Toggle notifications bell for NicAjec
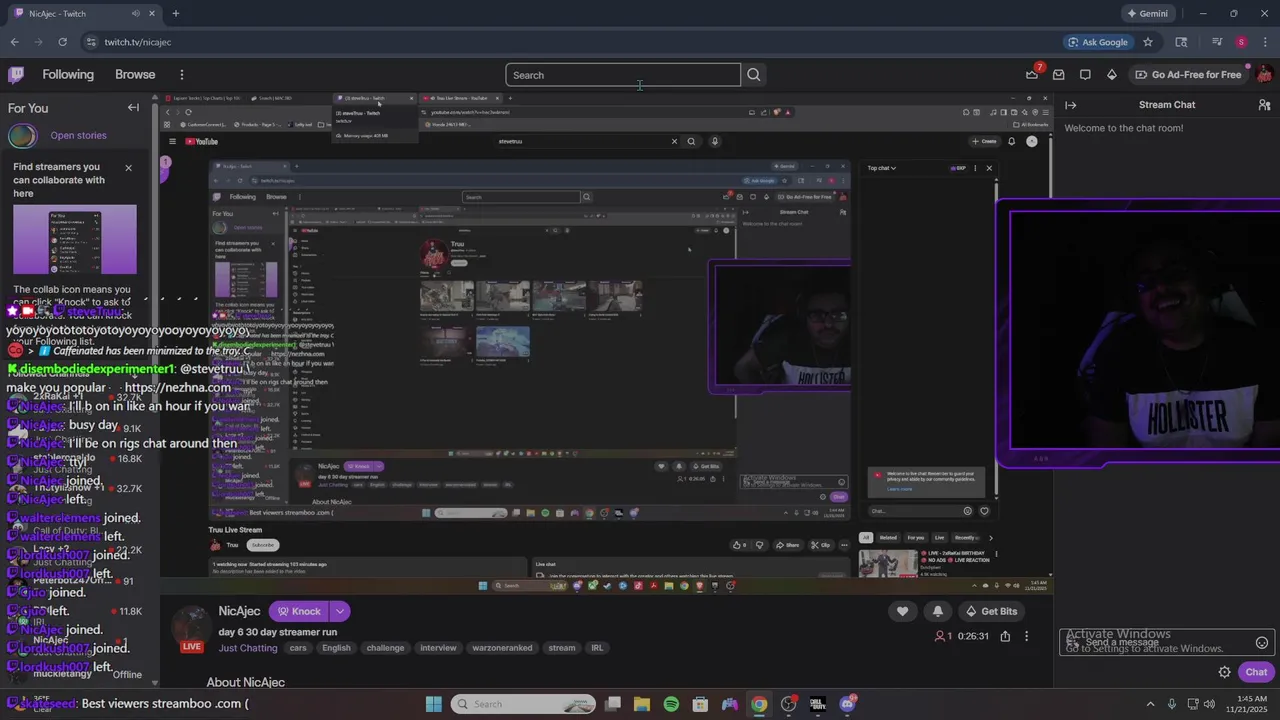The height and width of the screenshot is (720, 1280). (x=937, y=611)
